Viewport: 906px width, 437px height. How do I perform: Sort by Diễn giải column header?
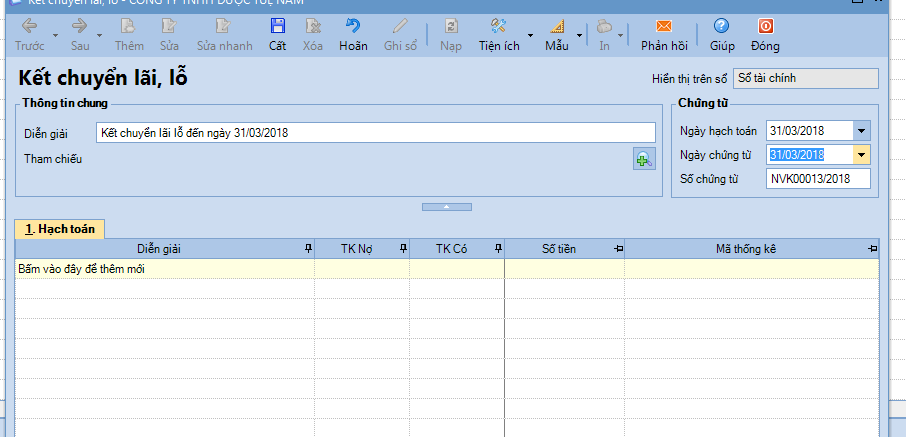159,249
